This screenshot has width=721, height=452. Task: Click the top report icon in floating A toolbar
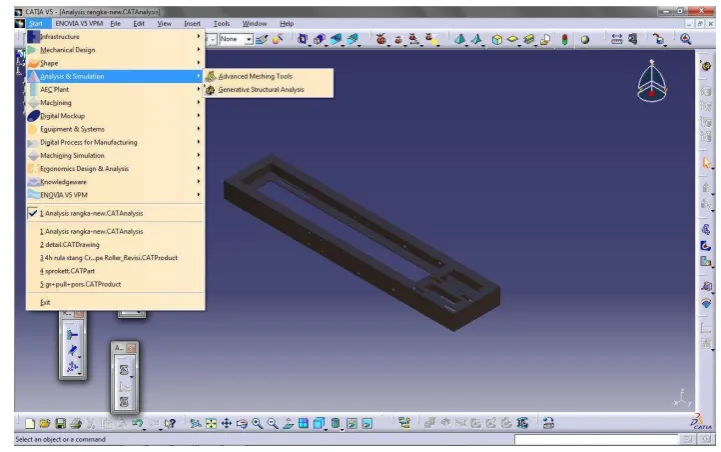pos(124,370)
